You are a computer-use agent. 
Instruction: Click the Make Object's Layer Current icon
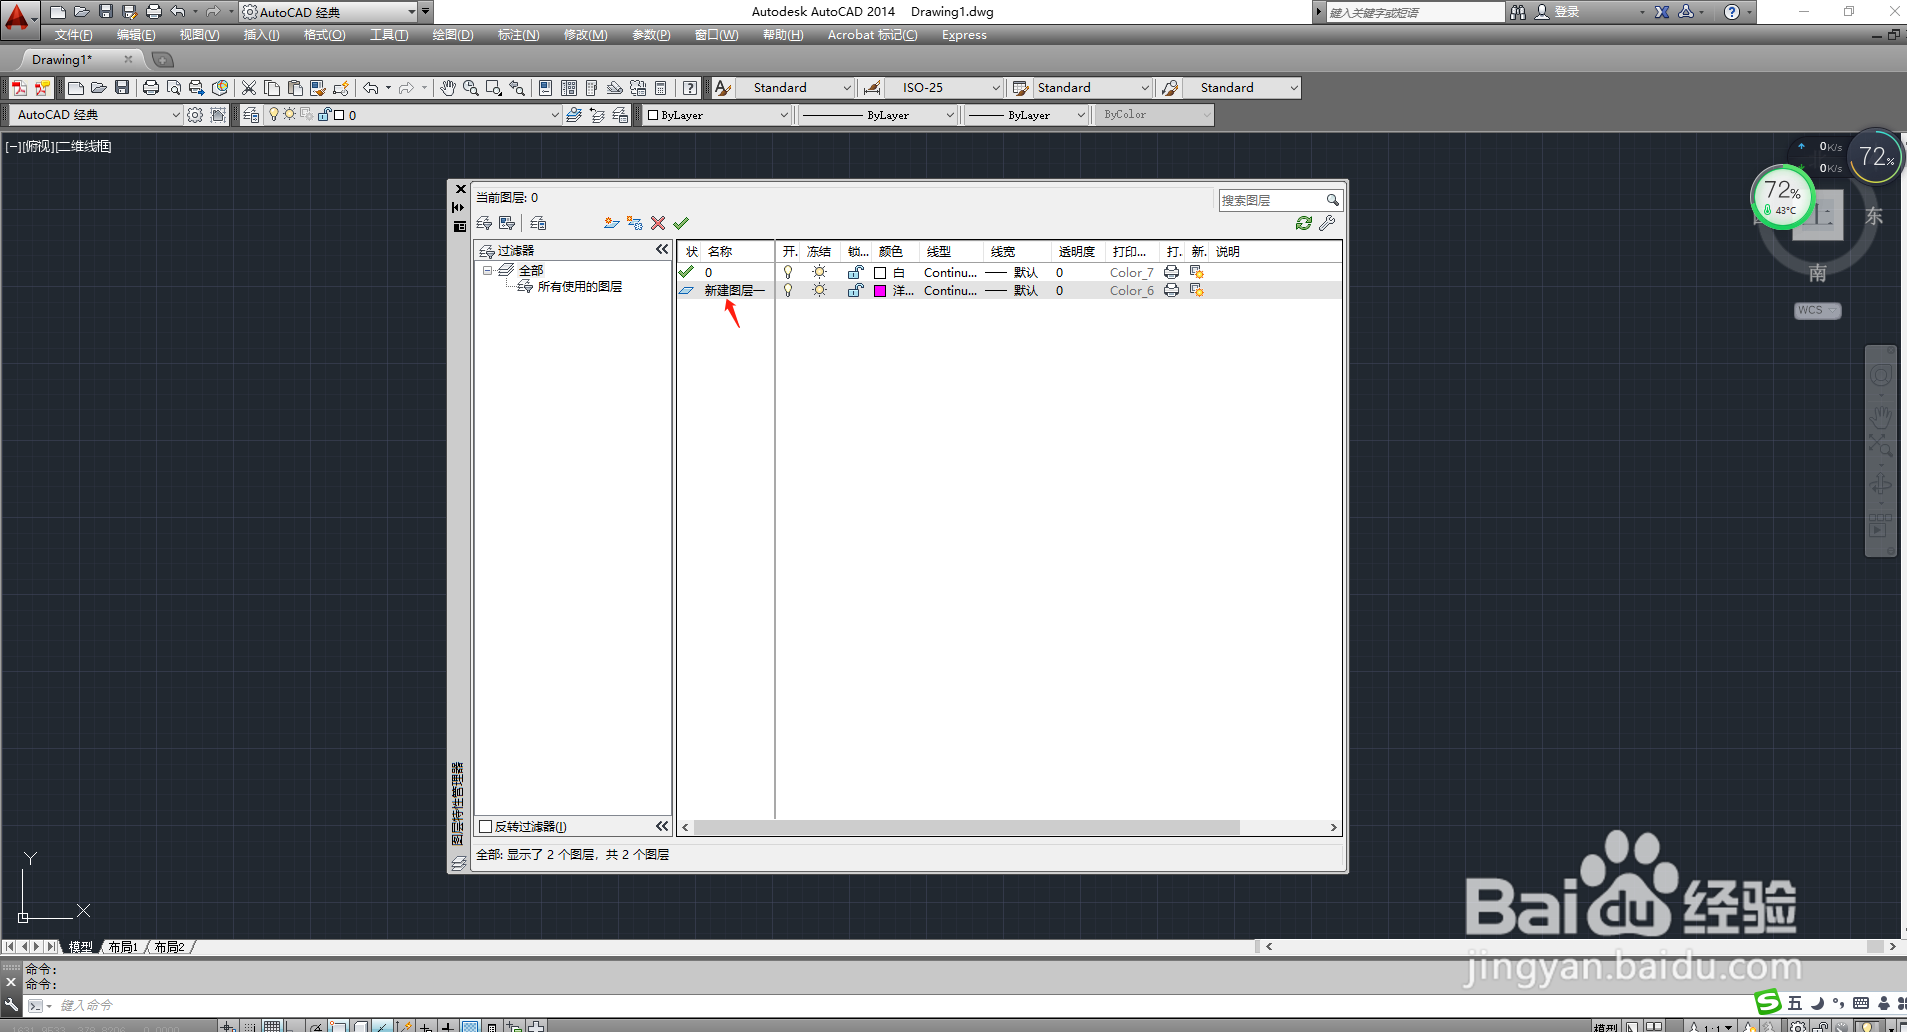pos(574,115)
